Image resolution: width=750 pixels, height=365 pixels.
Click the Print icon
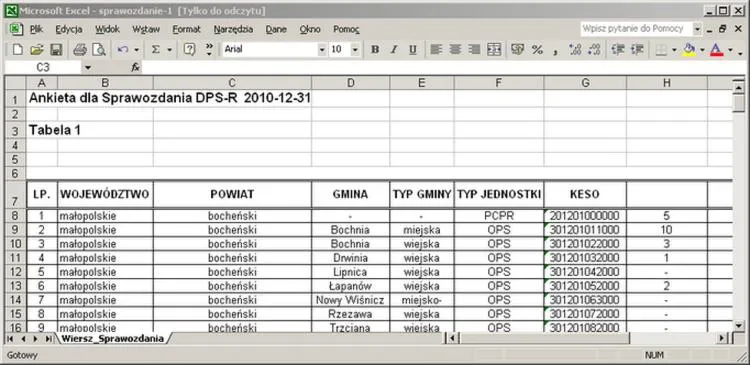(x=79, y=49)
